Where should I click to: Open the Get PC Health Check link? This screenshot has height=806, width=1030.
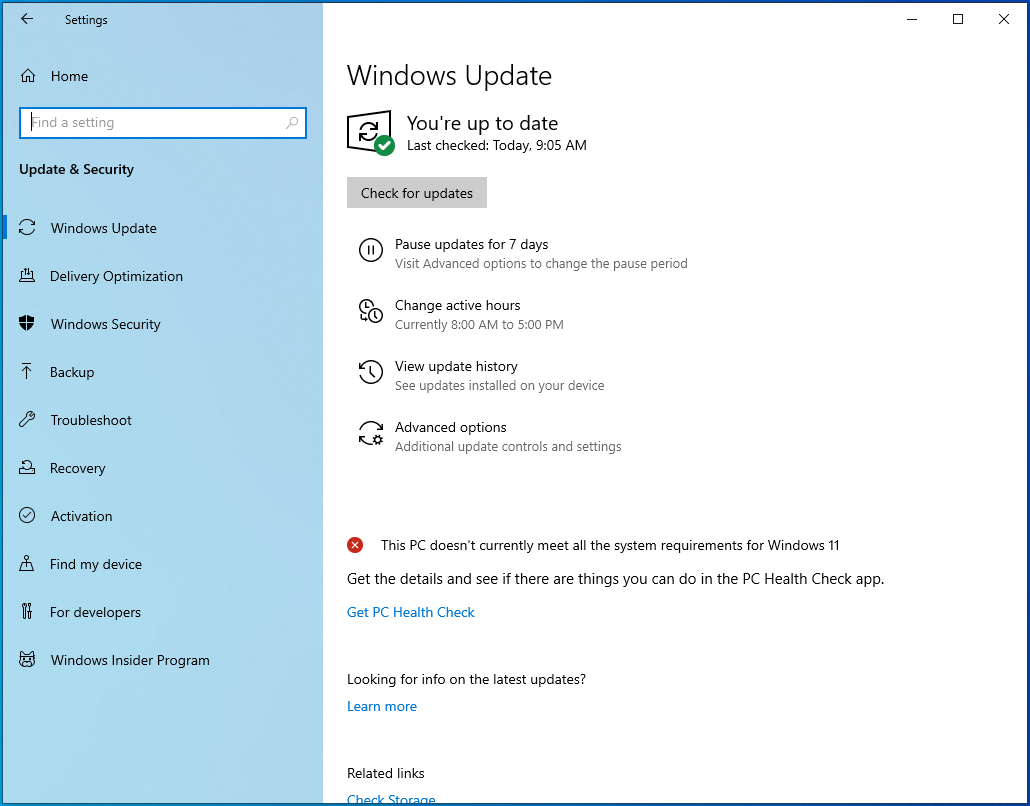pos(411,612)
